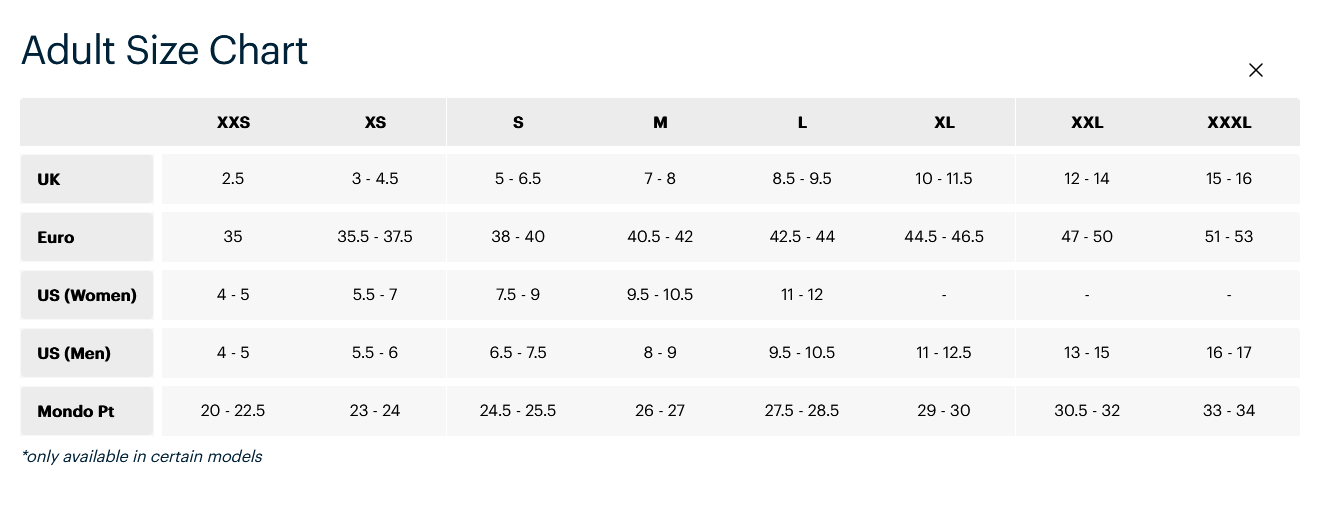
Task: Click UK size 7 - 8 cell
Action: coord(660,179)
